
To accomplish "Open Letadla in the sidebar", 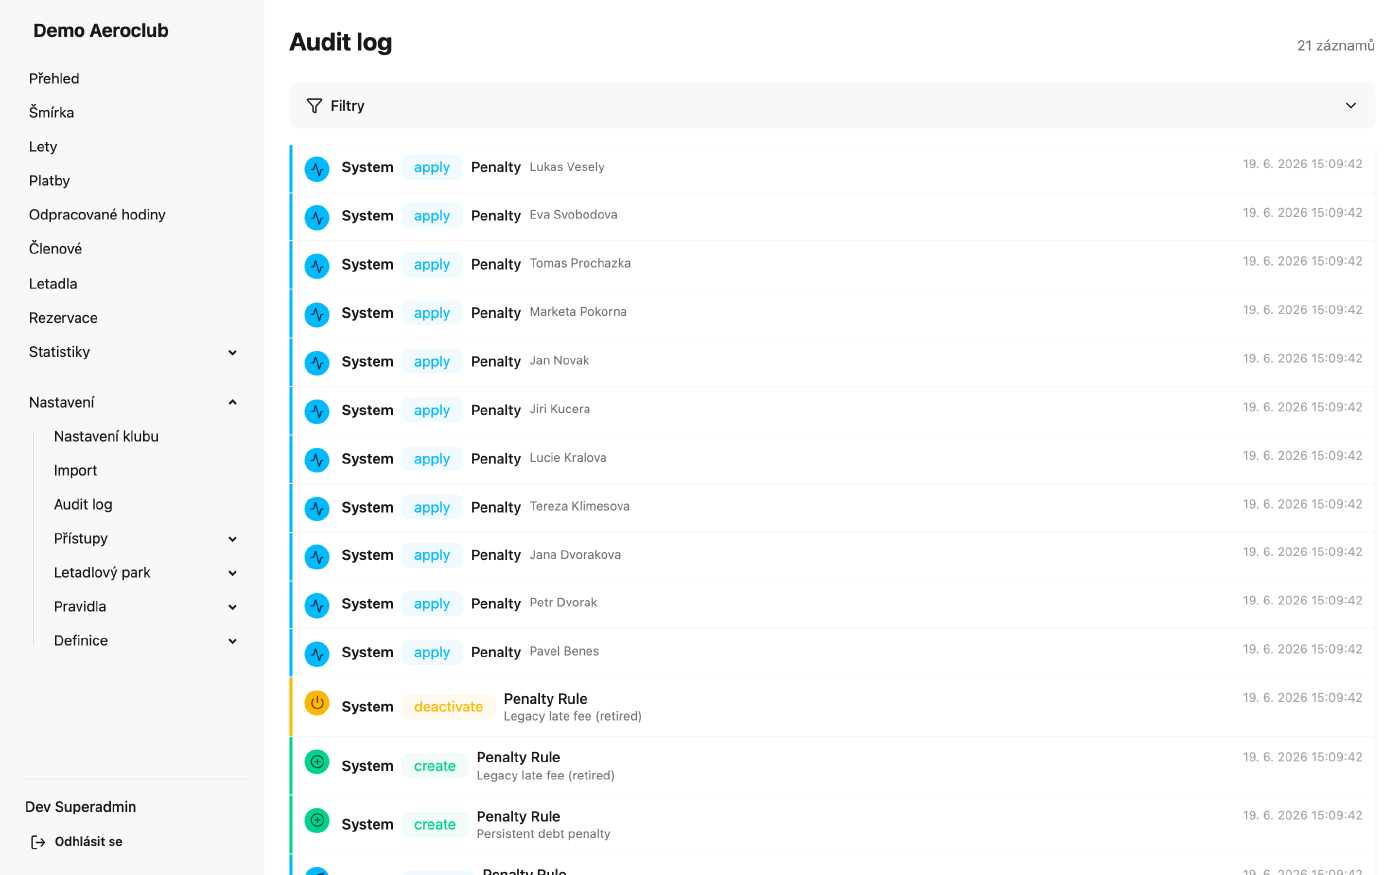I will tap(53, 284).
